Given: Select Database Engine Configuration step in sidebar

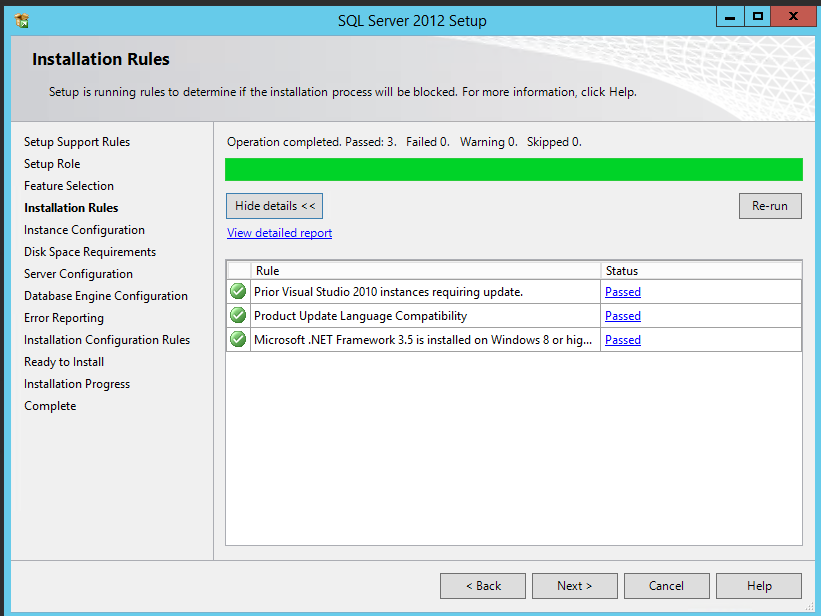Looking at the screenshot, I should tap(106, 296).
